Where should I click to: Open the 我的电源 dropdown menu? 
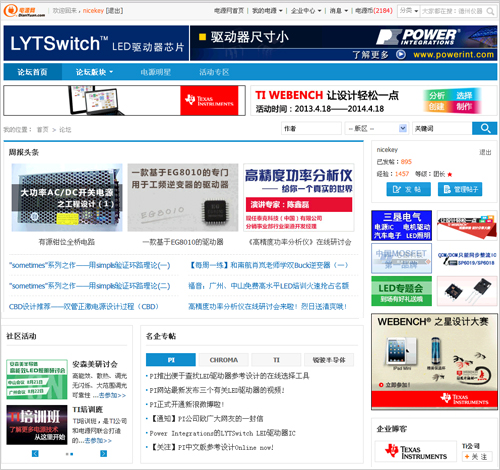(267, 11)
